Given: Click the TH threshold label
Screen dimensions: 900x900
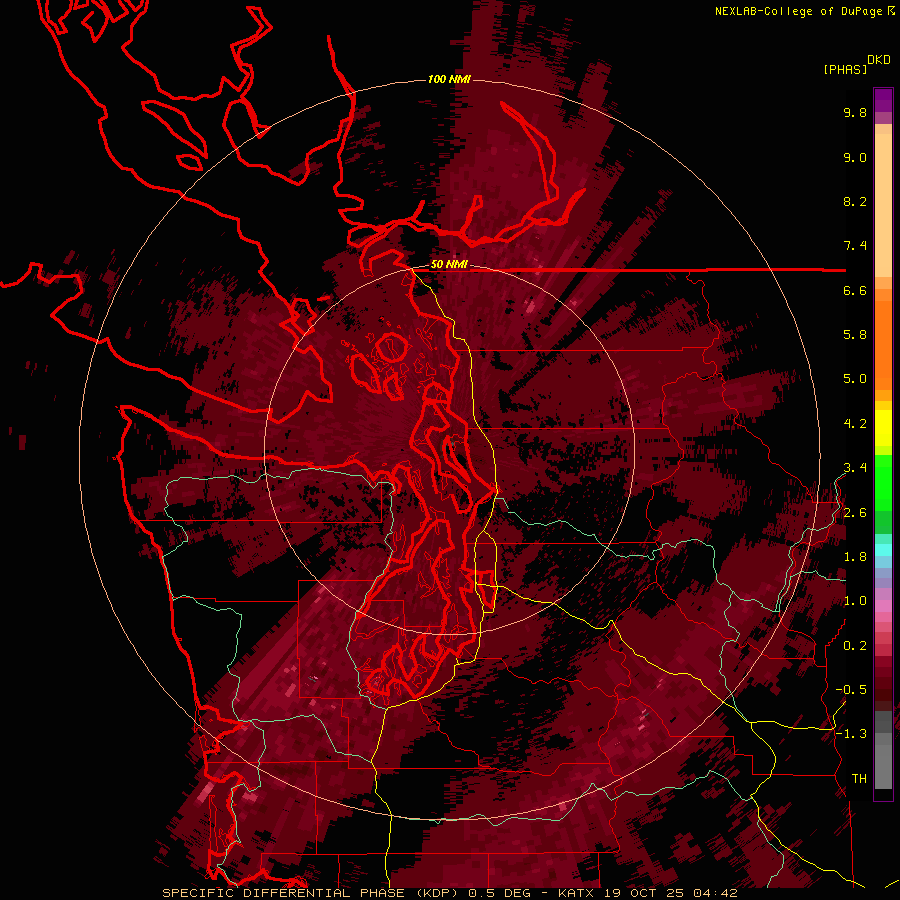Looking at the screenshot, I should [x=859, y=779].
